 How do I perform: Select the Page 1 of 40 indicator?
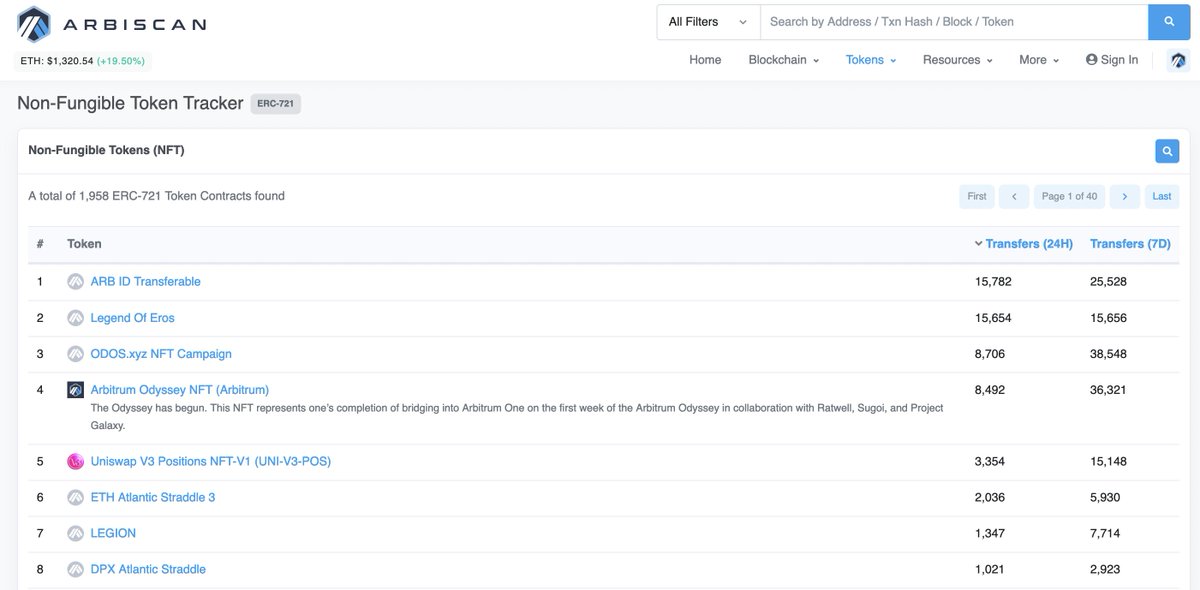coord(1069,196)
